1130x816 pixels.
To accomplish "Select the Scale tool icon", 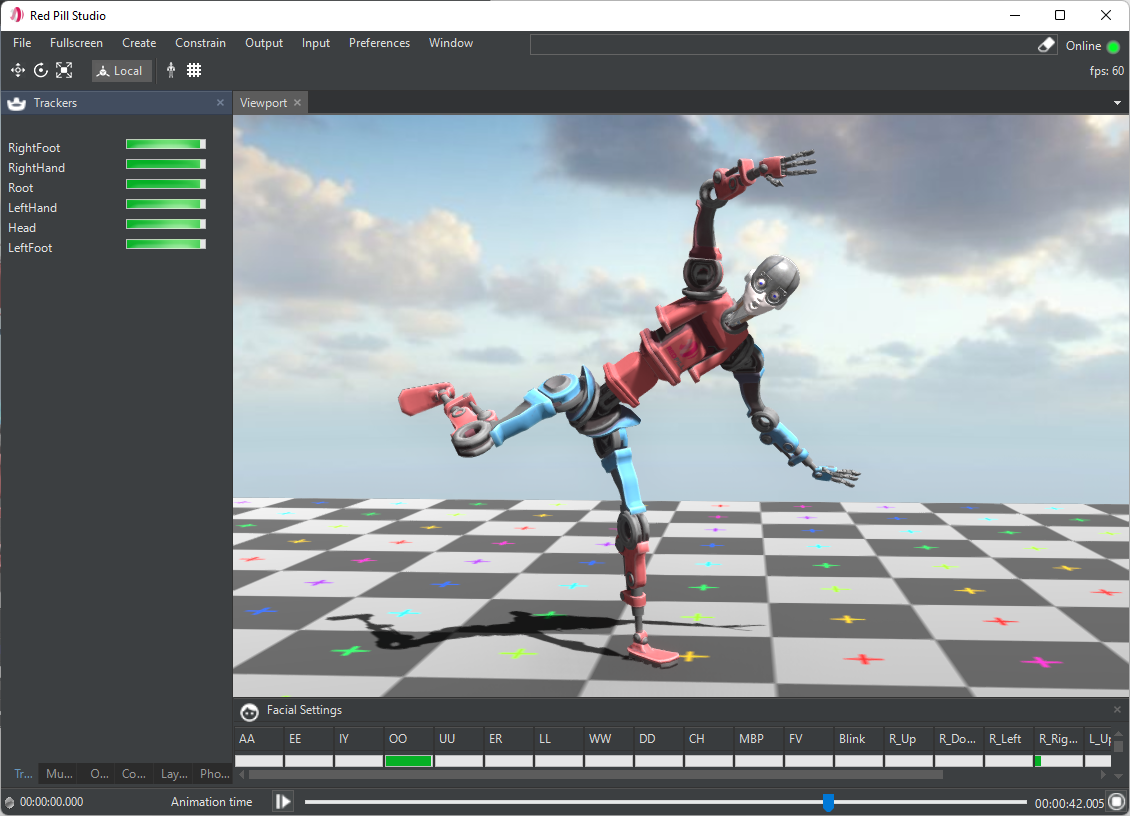I will pos(64,70).
